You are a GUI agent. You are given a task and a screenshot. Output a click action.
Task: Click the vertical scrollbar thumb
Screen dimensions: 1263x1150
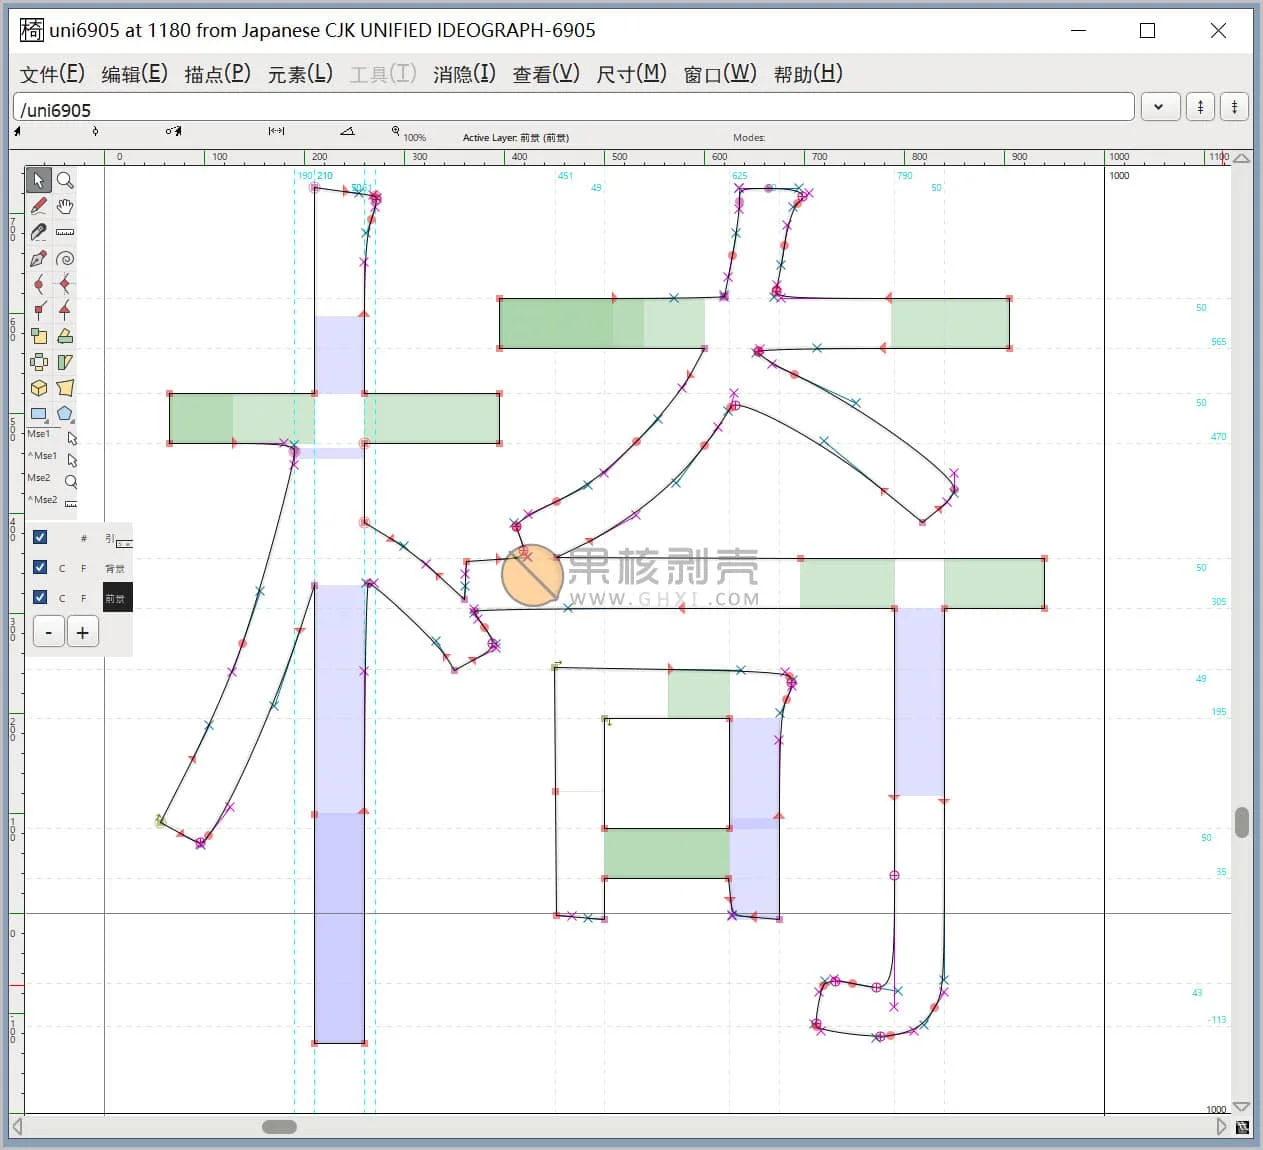tap(1242, 822)
